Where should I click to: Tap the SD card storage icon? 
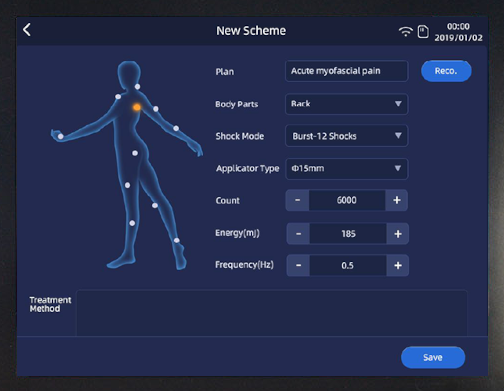pyautogui.click(x=423, y=32)
